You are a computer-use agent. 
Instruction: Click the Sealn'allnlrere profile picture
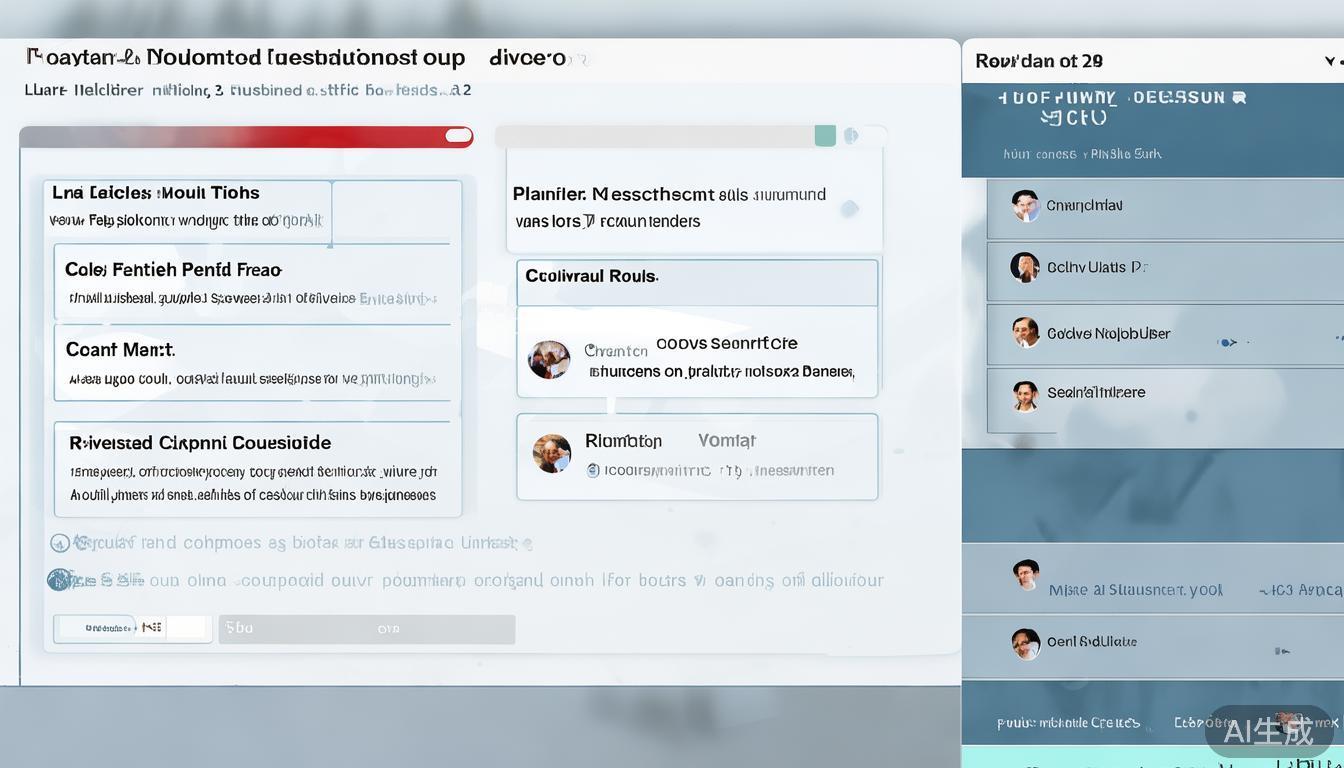(1024, 395)
